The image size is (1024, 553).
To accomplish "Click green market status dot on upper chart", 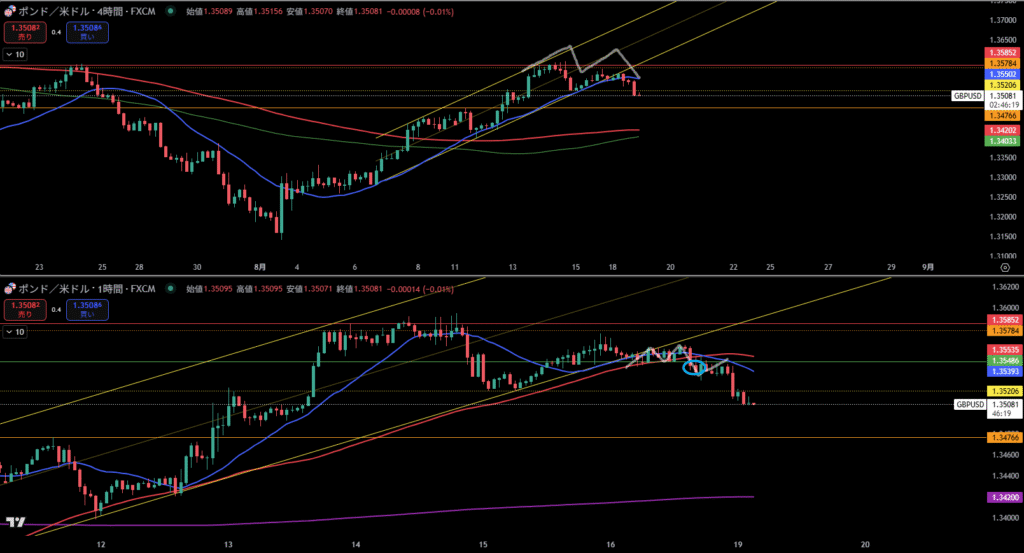I will tap(171, 11).
